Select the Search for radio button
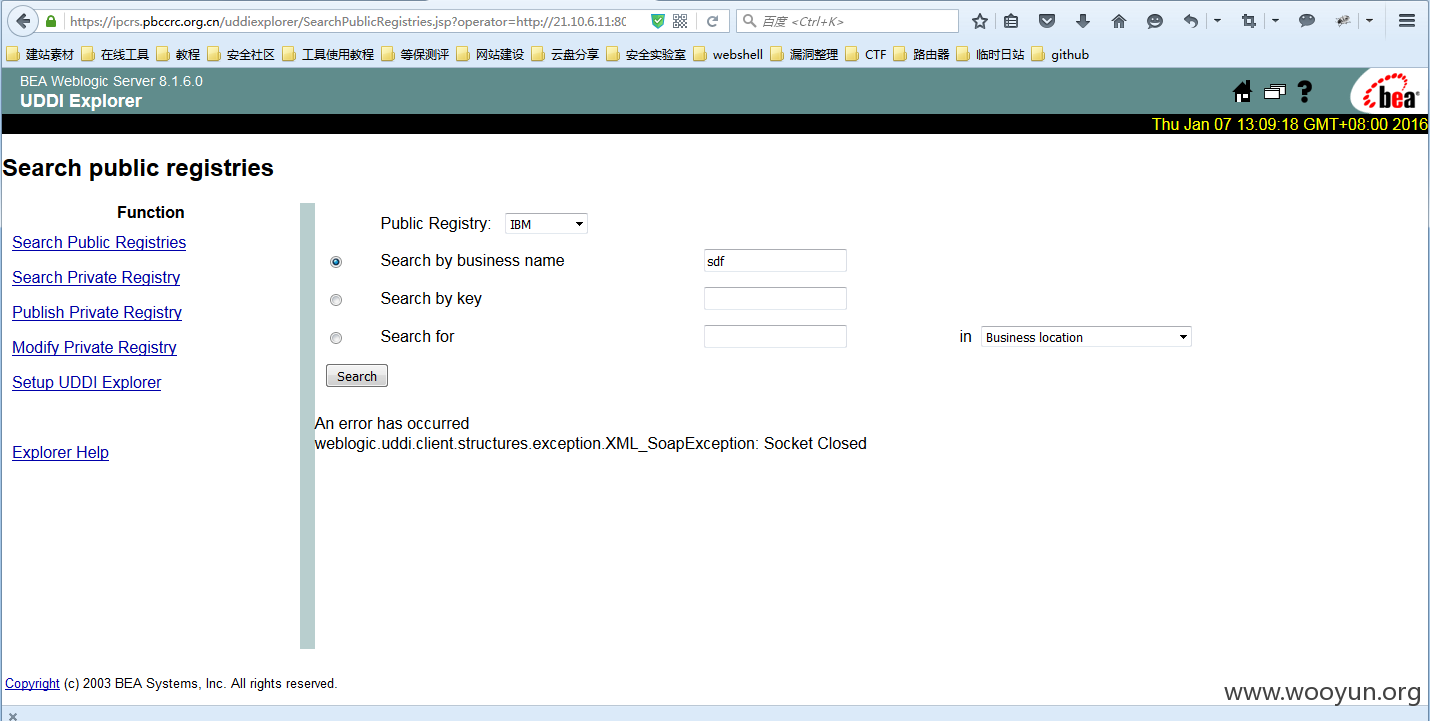 [x=336, y=338]
